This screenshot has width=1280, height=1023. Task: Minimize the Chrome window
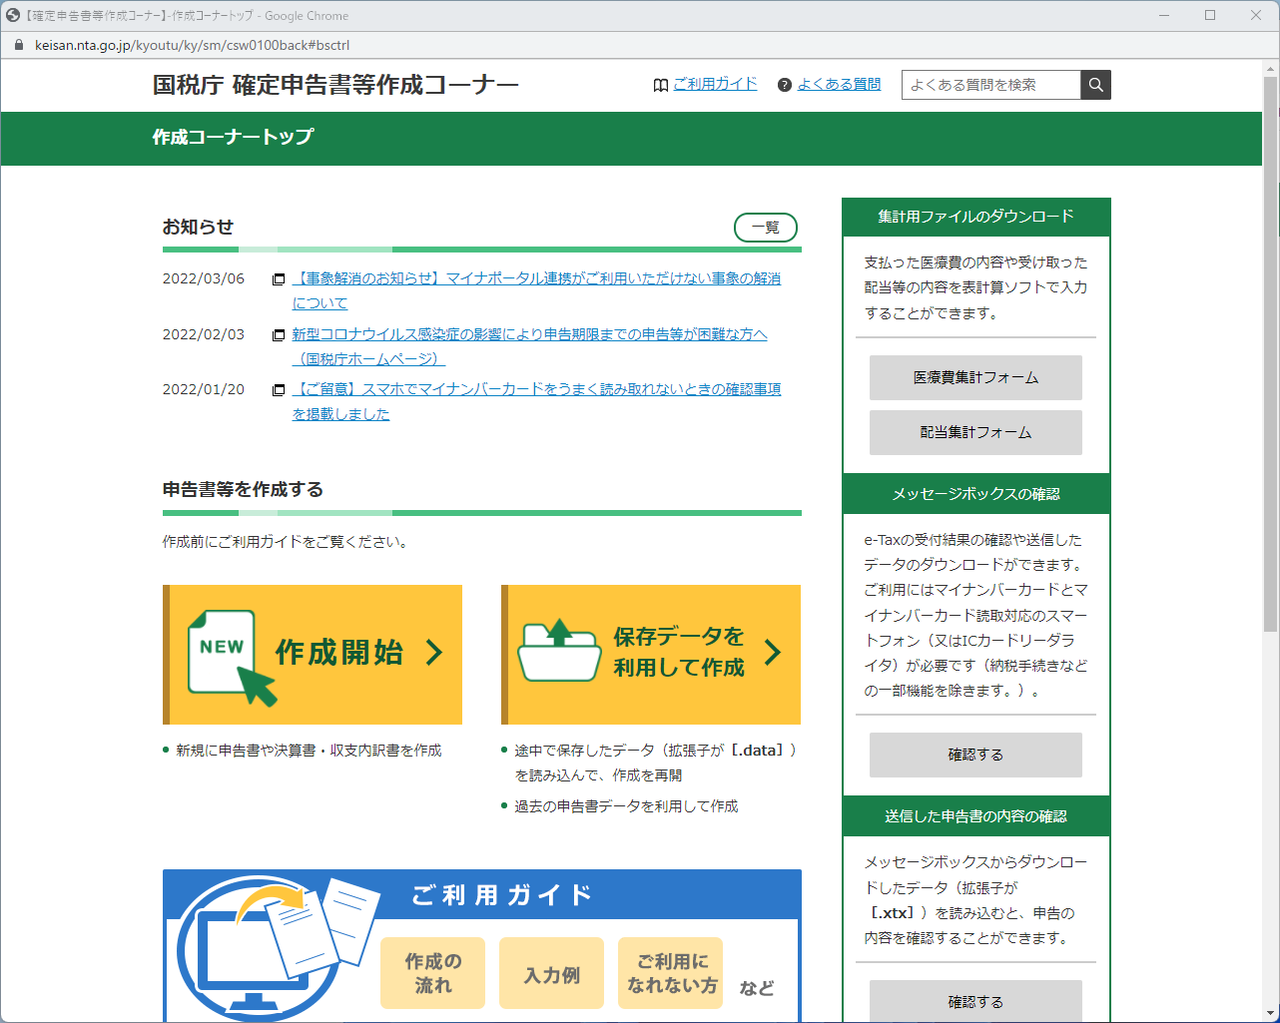[1164, 15]
